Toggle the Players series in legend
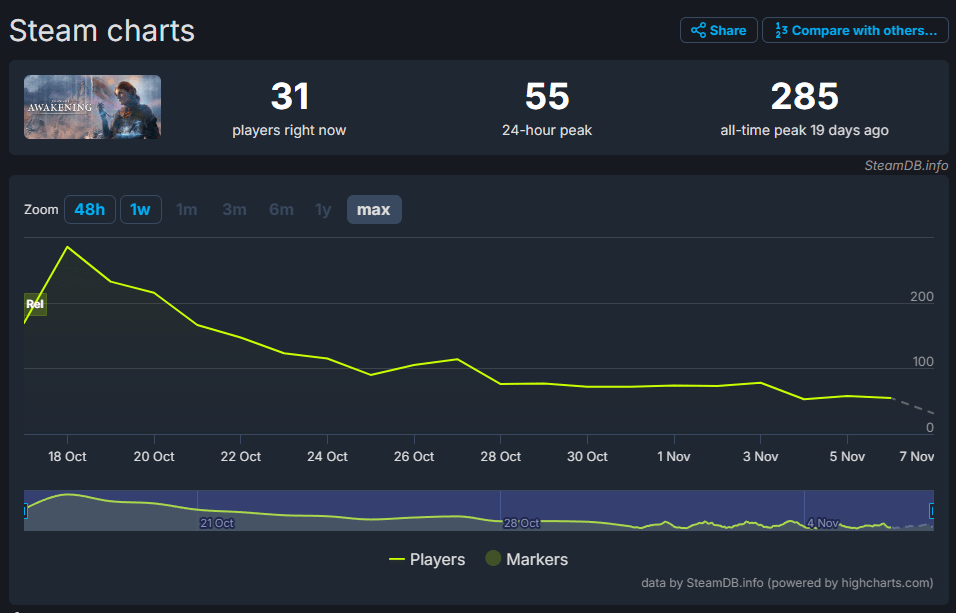Screen dimensions: 956x613 coord(427,559)
